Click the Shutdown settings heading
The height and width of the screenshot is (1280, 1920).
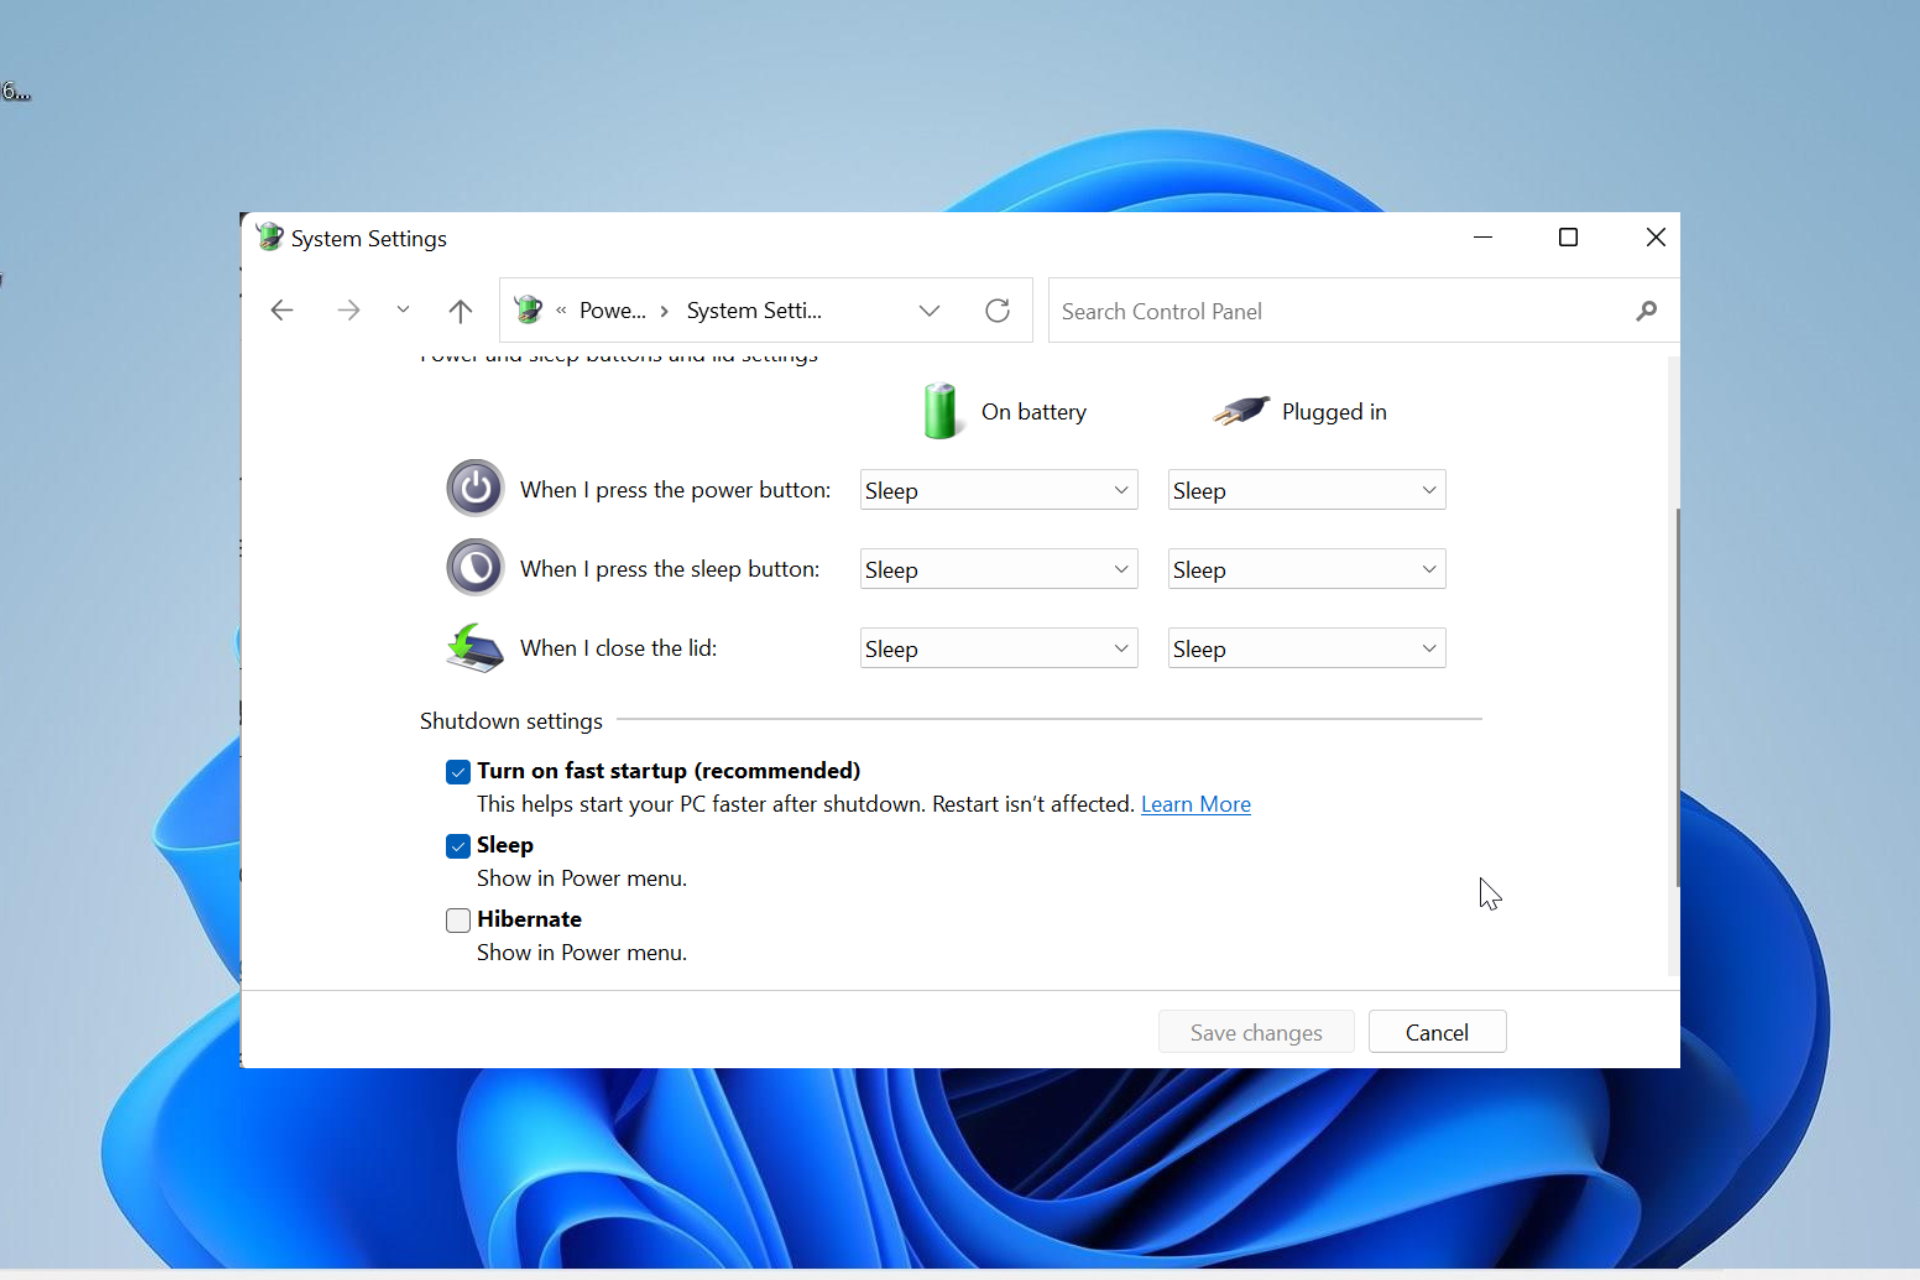pyautogui.click(x=511, y=721)
